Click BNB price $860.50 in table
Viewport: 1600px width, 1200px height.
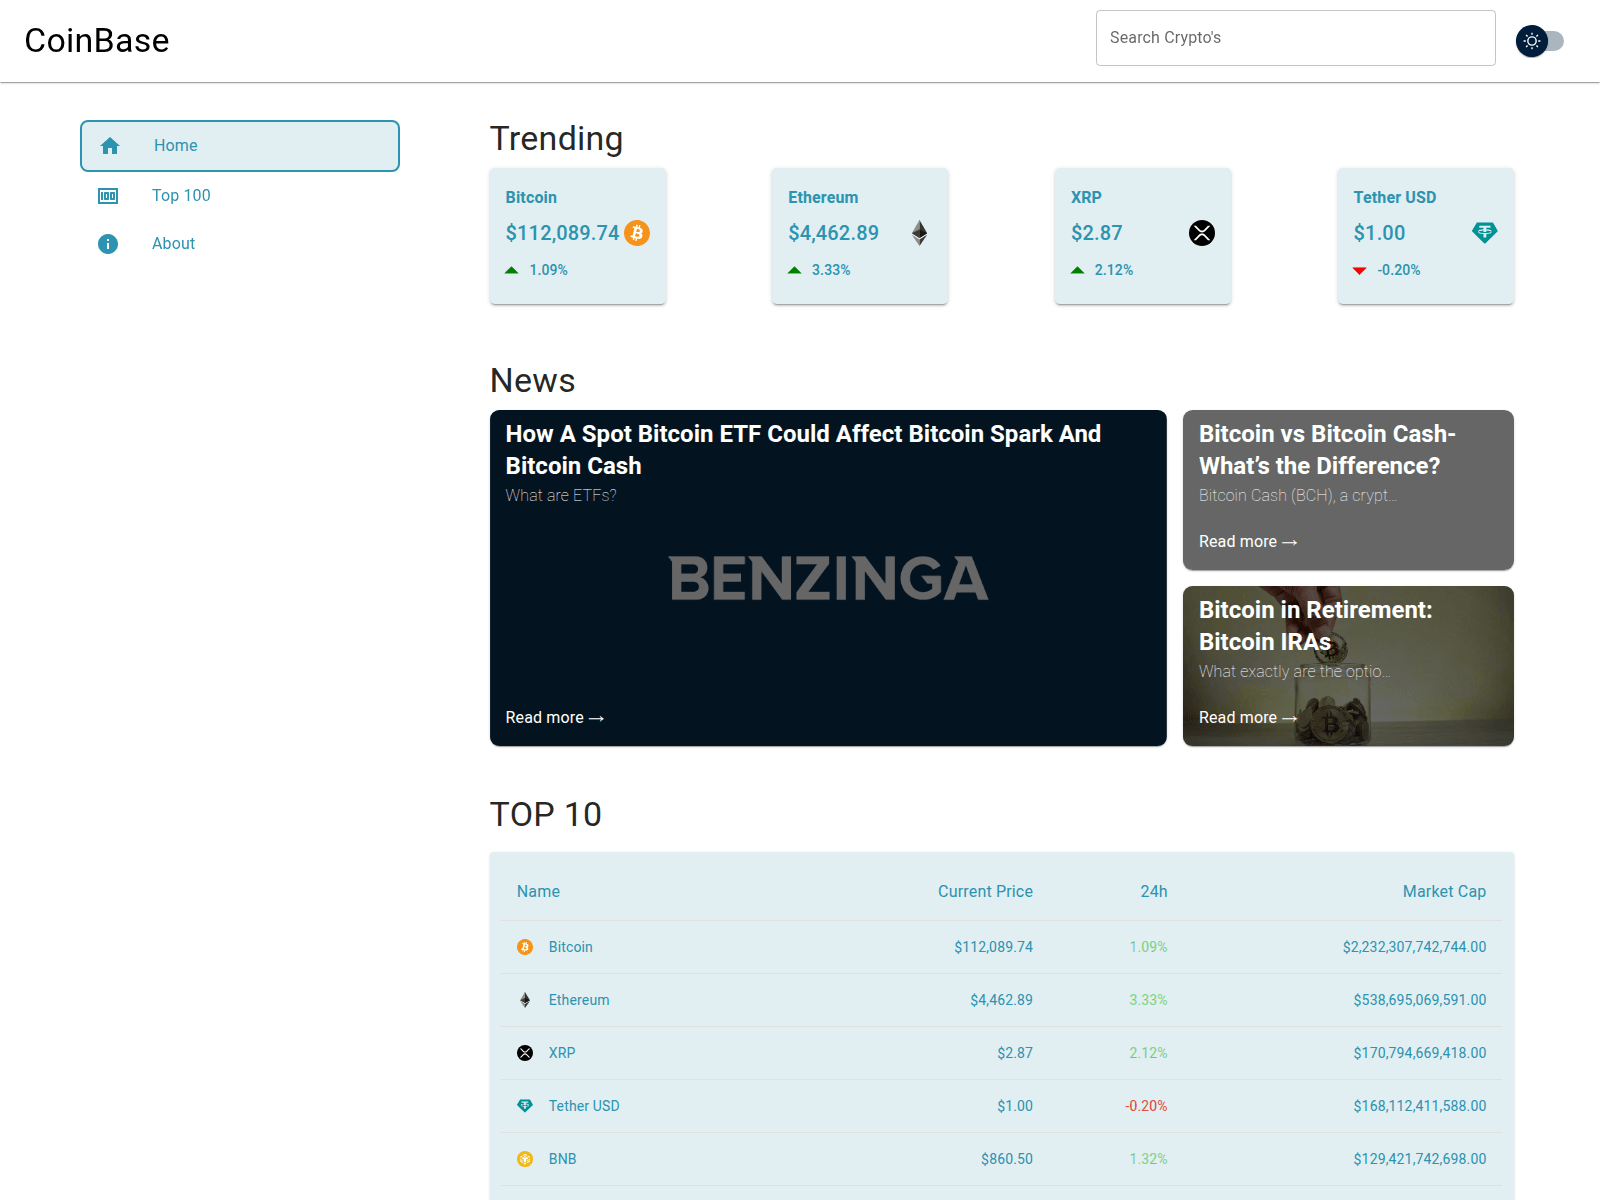tap(1007, 1159)
